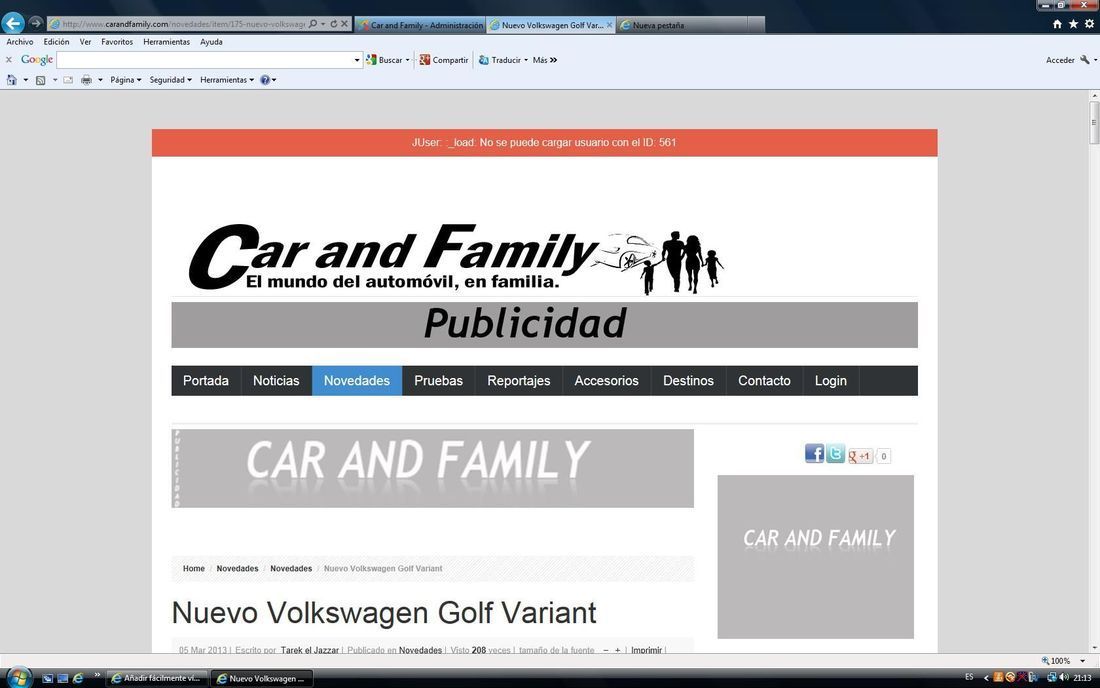The height and width of the screenshot is (688, 1100).
Task: Open the Accesorios site section
Action: pos(607,381)
